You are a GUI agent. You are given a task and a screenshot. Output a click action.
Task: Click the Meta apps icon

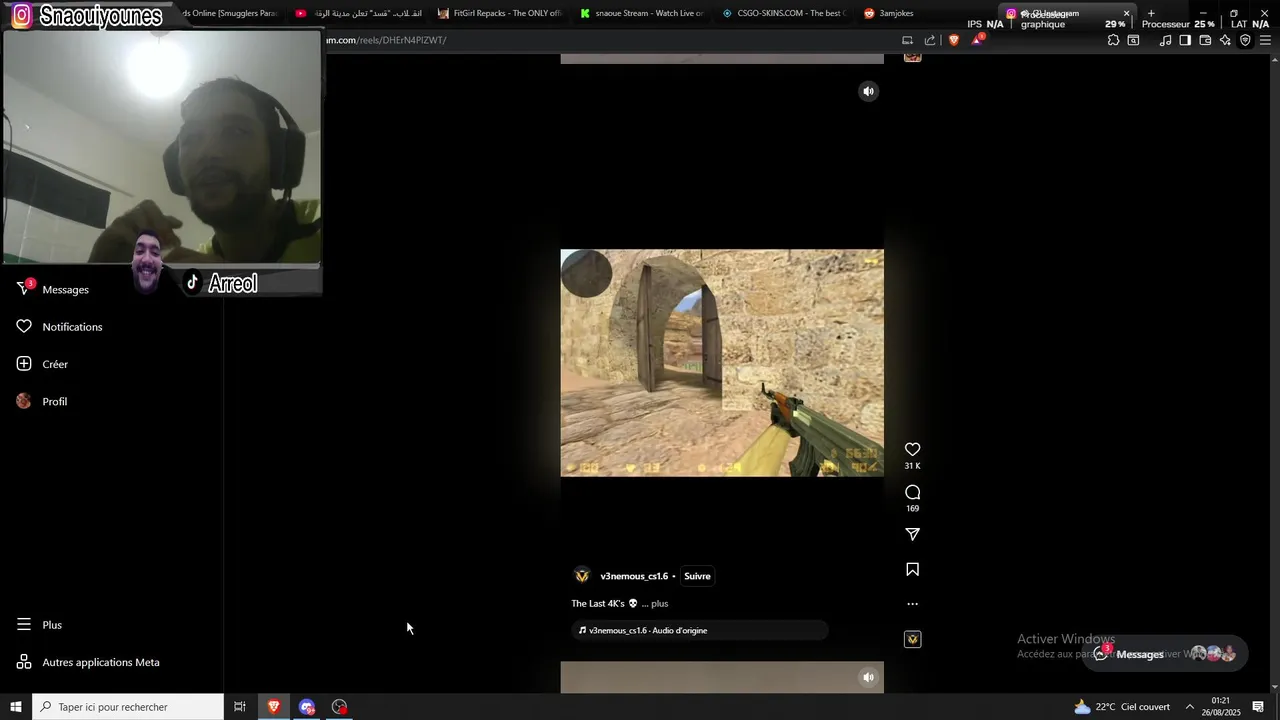24,662
